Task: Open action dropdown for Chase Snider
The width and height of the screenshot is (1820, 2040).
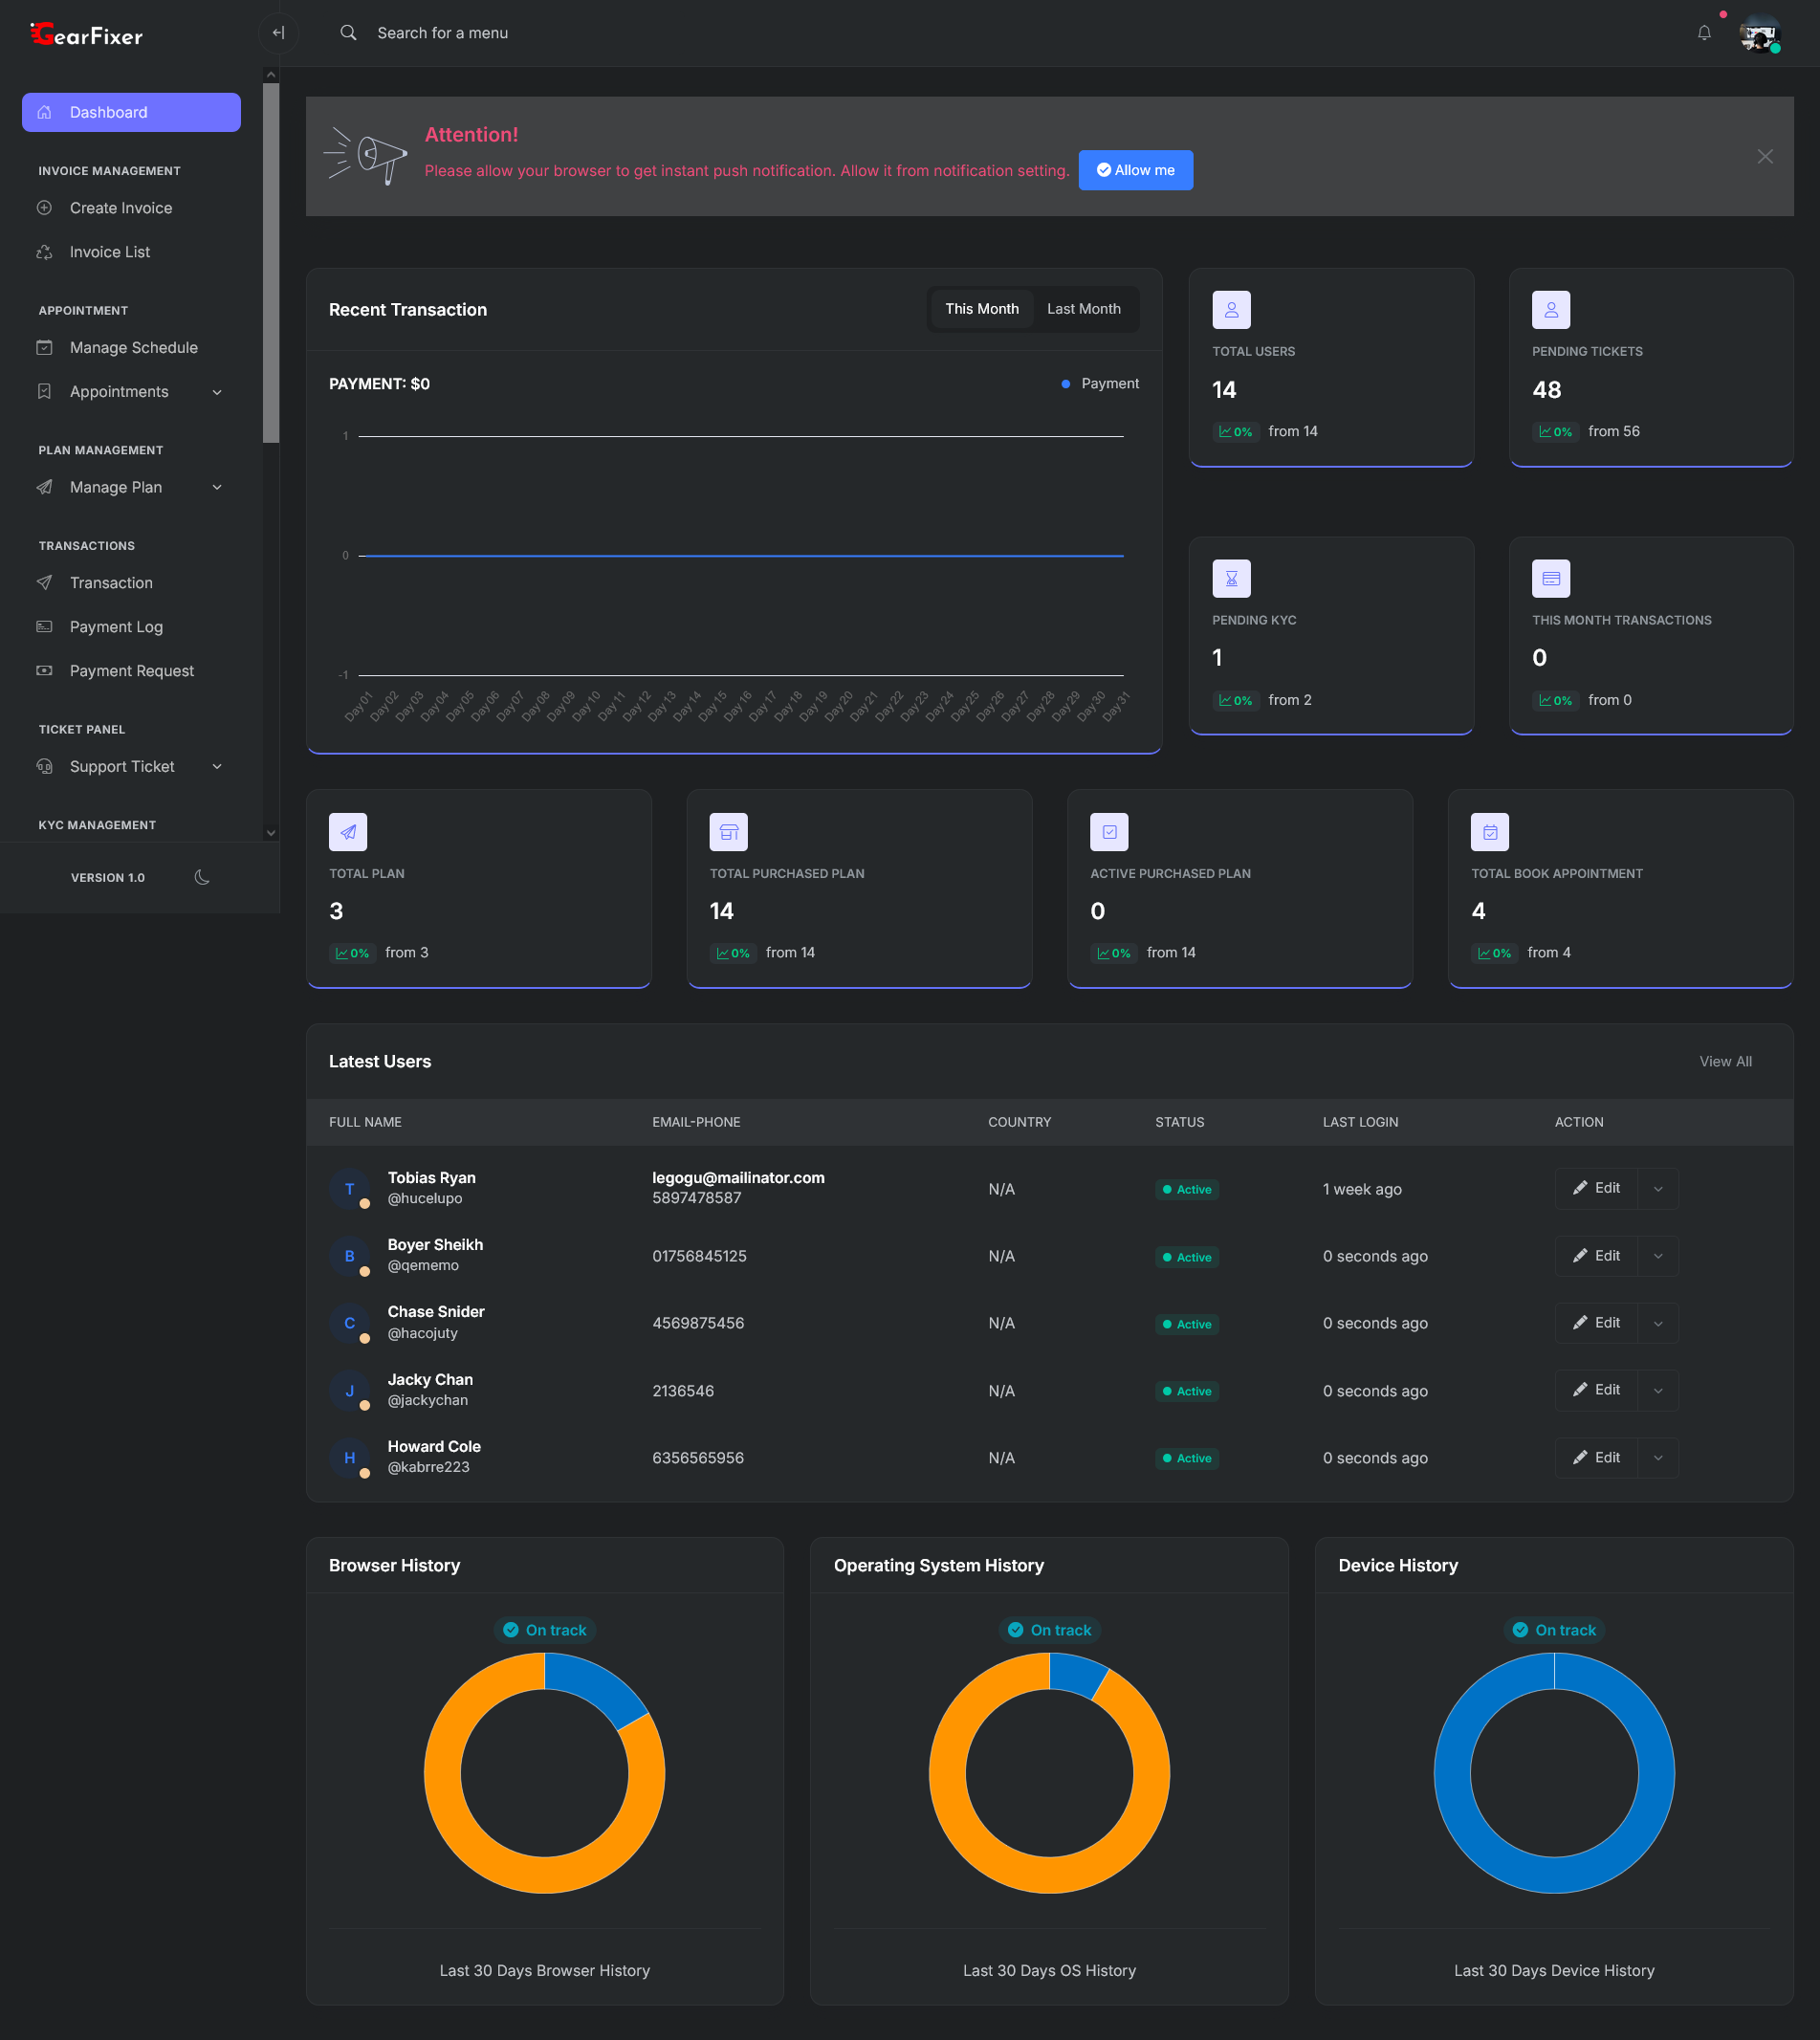Action: 1658,1323
